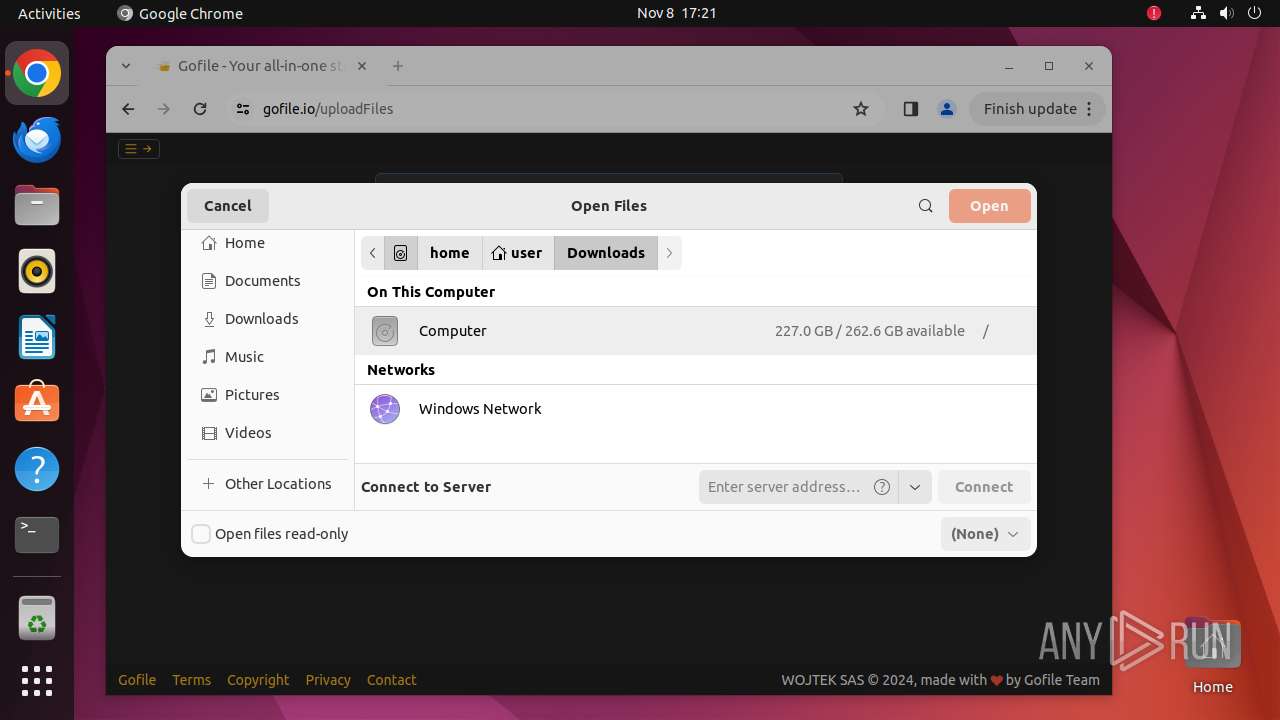This screenshot has width=1280, height=720.
Task: Click the Connect button
Action: coord(984,487)
